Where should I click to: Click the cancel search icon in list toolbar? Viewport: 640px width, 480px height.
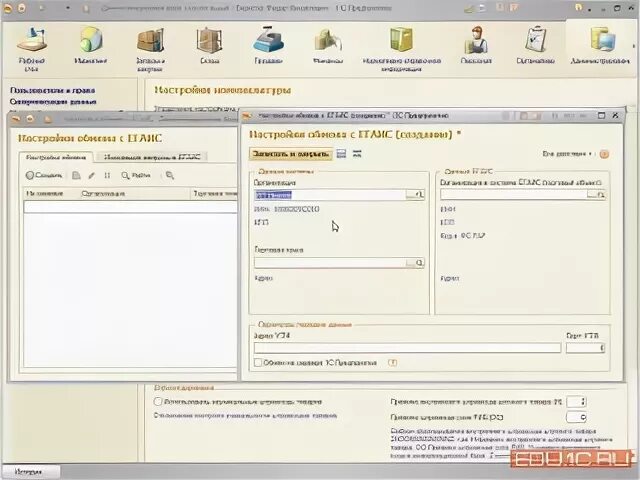click(x=170, y=176)
